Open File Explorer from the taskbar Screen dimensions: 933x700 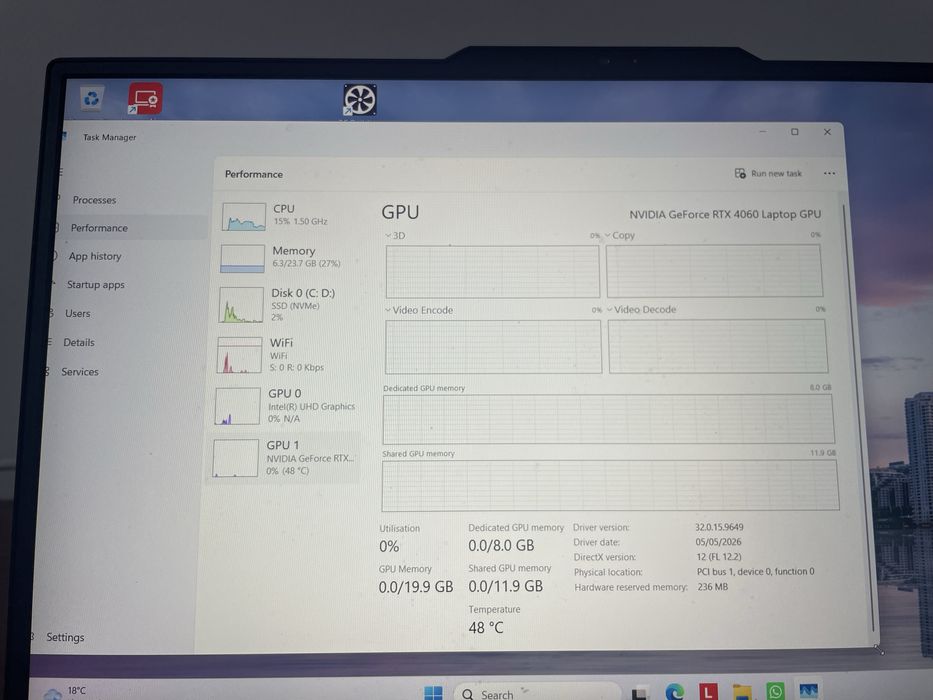click(742, 692)
